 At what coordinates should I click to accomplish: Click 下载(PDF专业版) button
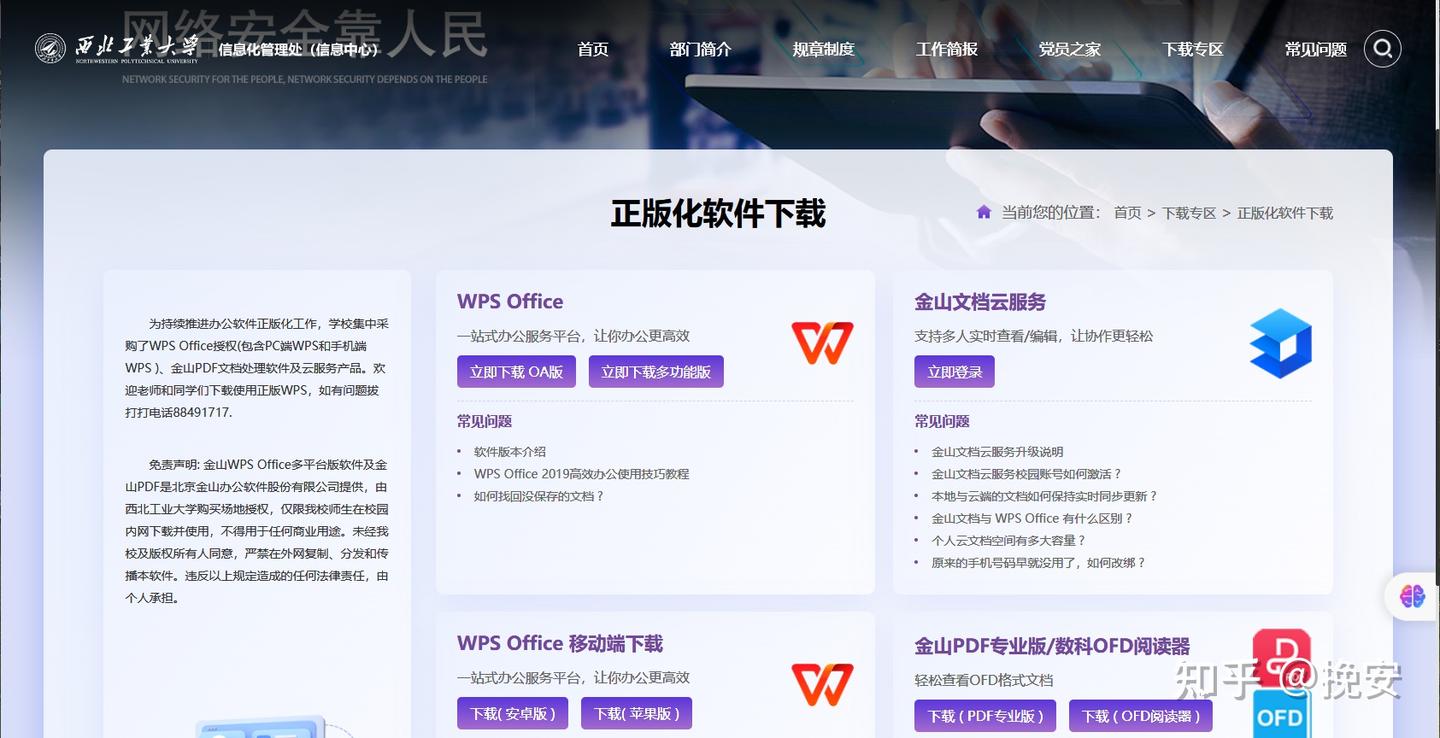coord(985,715)
